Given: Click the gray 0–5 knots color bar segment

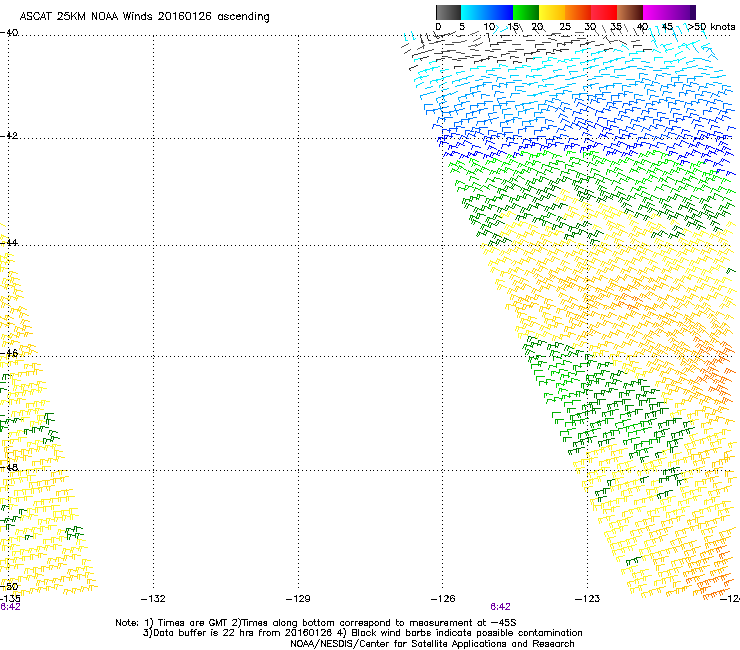Looking at the screenshot, I should tap(448, 12).
